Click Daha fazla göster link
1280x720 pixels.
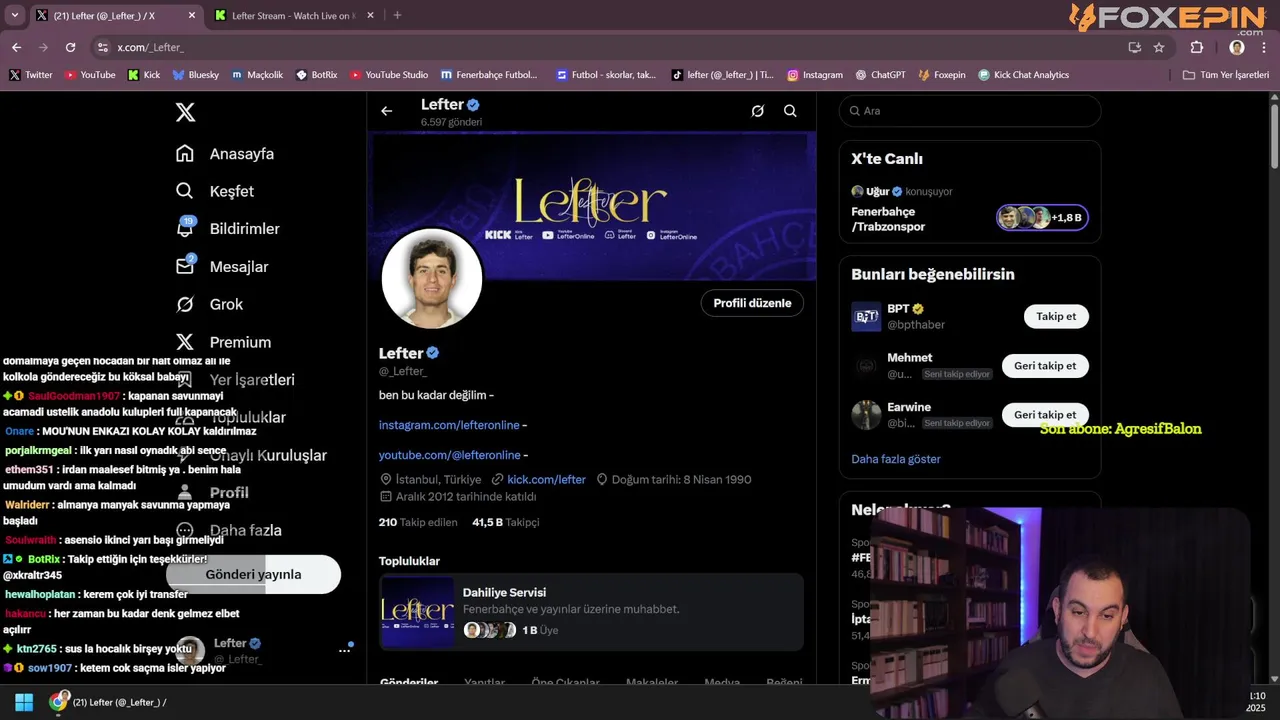click(x=895, y=459)
